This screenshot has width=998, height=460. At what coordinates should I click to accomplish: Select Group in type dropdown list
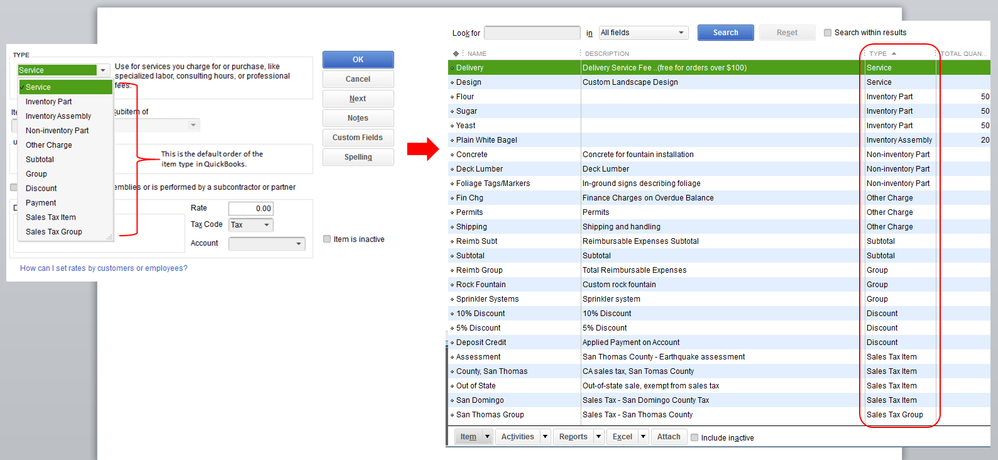(x=66, y=174)
